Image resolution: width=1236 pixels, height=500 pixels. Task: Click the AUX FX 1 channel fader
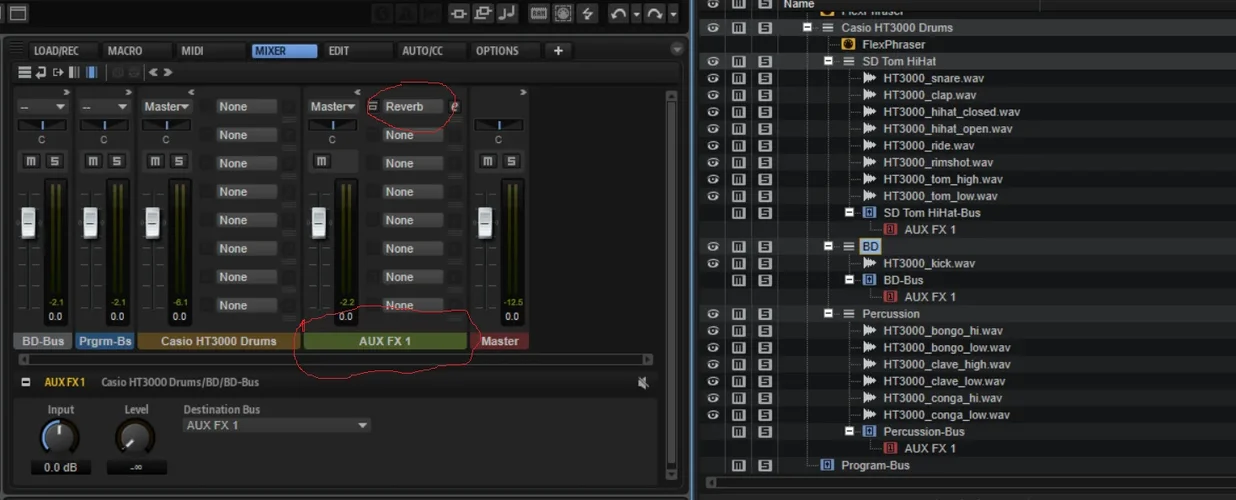coord(319,221)
